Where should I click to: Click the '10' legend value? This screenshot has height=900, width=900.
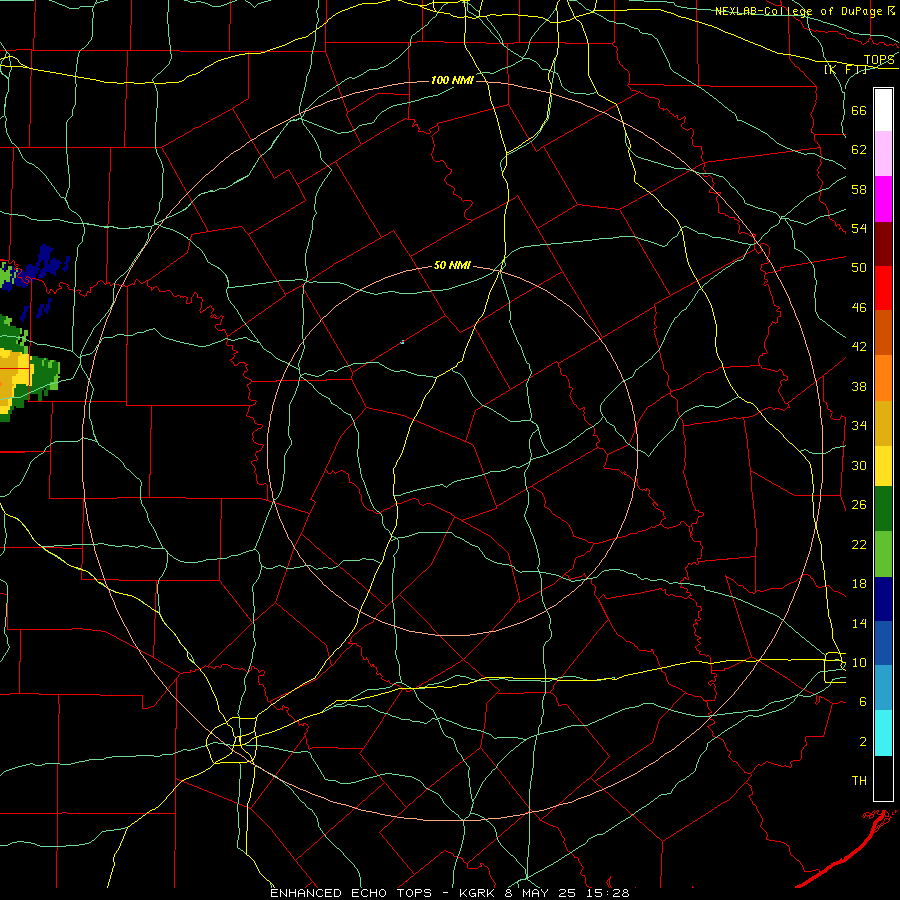coord(859,662)
